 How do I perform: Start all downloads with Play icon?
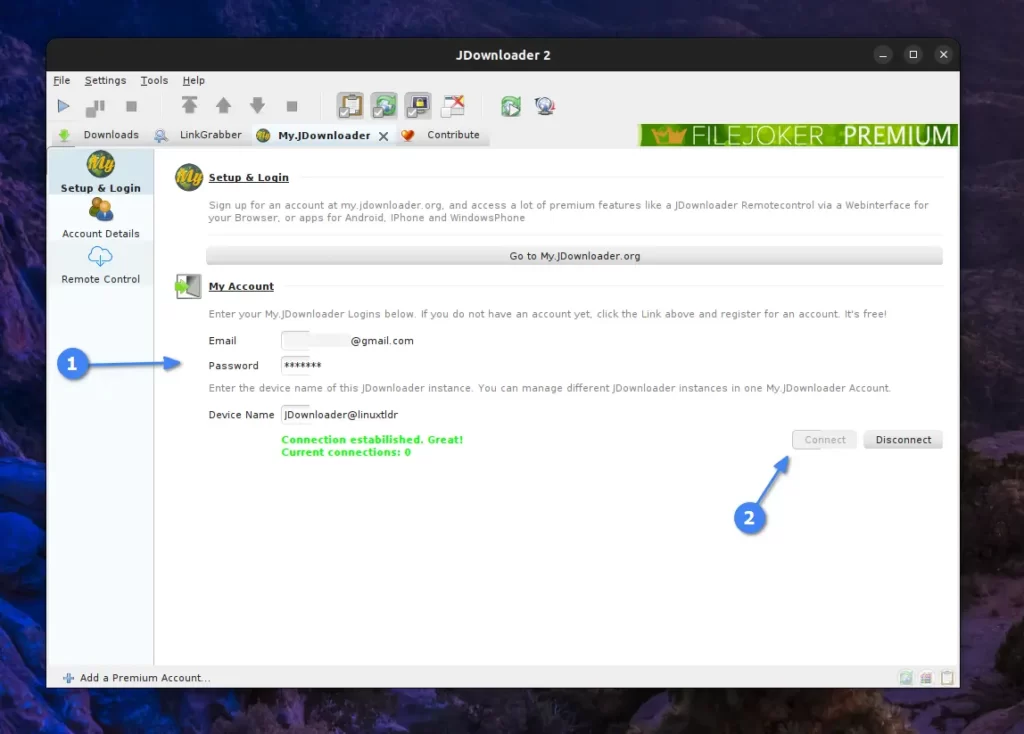pyautogui.click(x=63, y=106)
